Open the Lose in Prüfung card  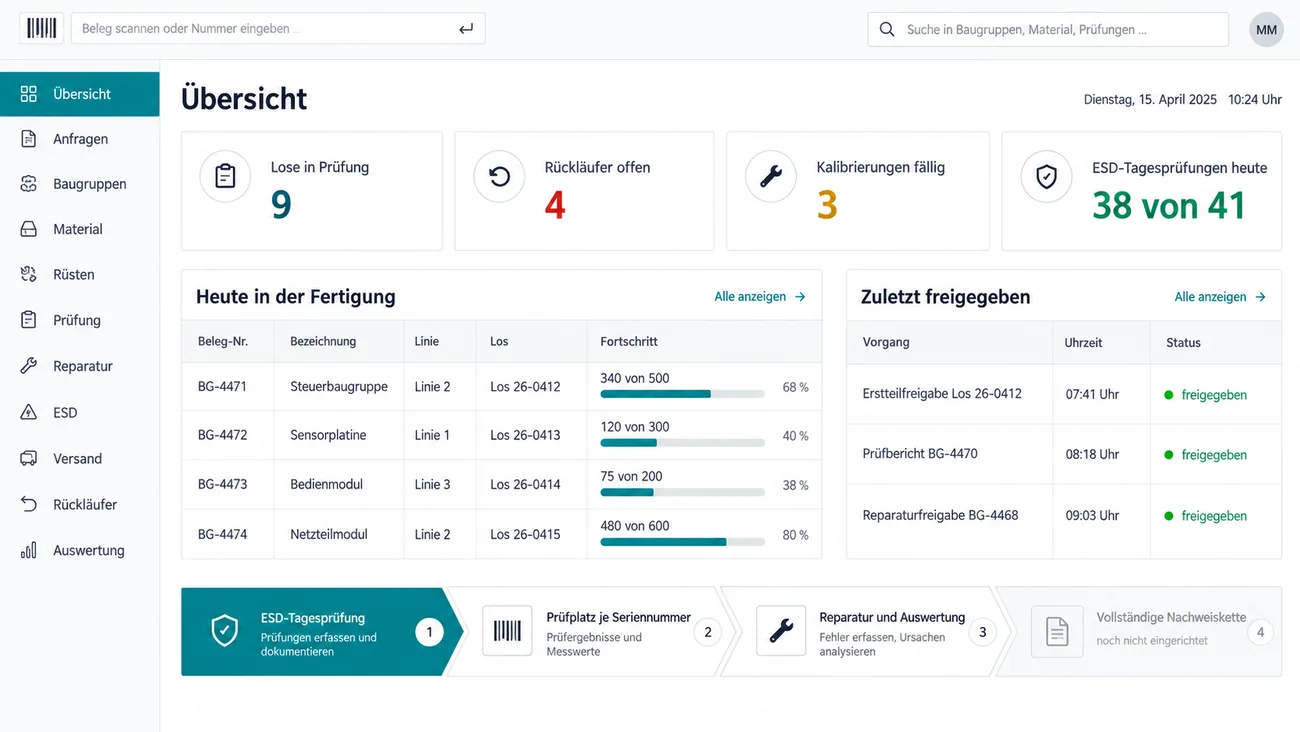312,191
